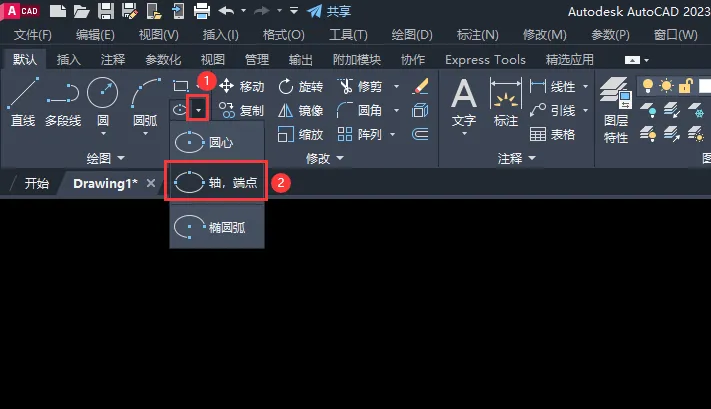Expand the 阵列 array dropdown arrow
Screen dimensions: 711x409
393,134
